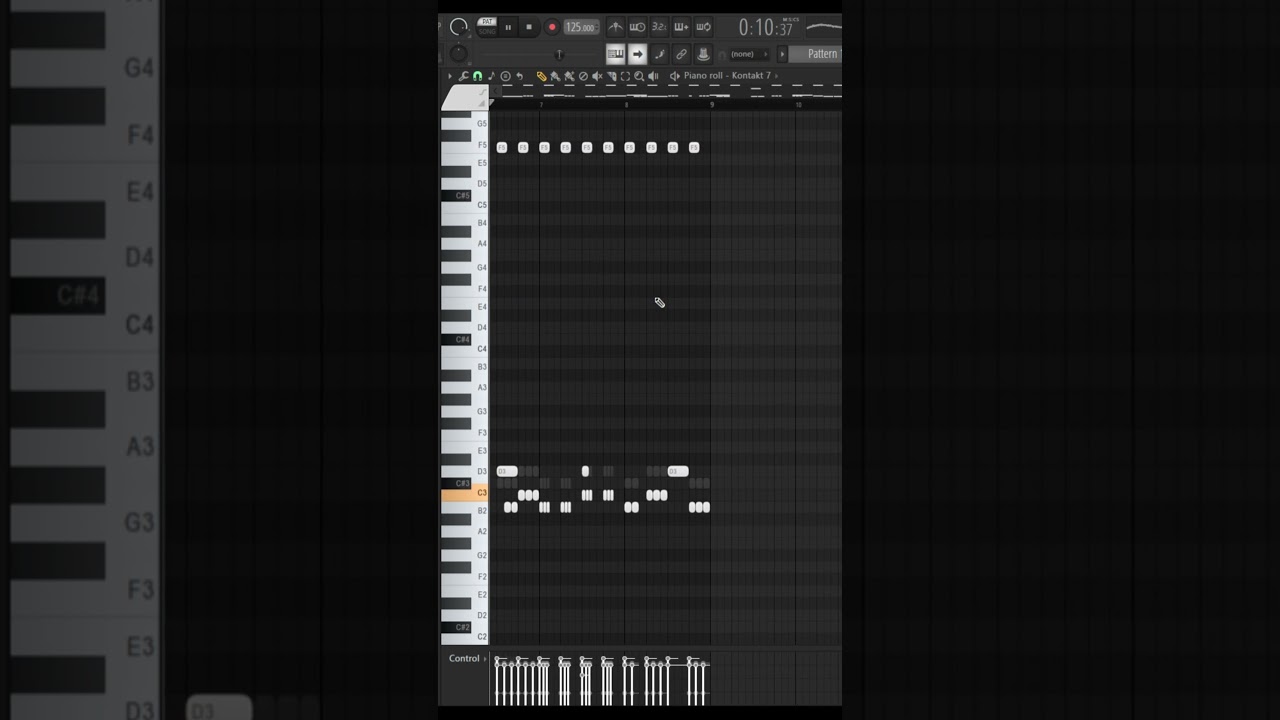Click the main volume knob
The width and height of the screenshot is (1280, 720).
coord(459,27)
